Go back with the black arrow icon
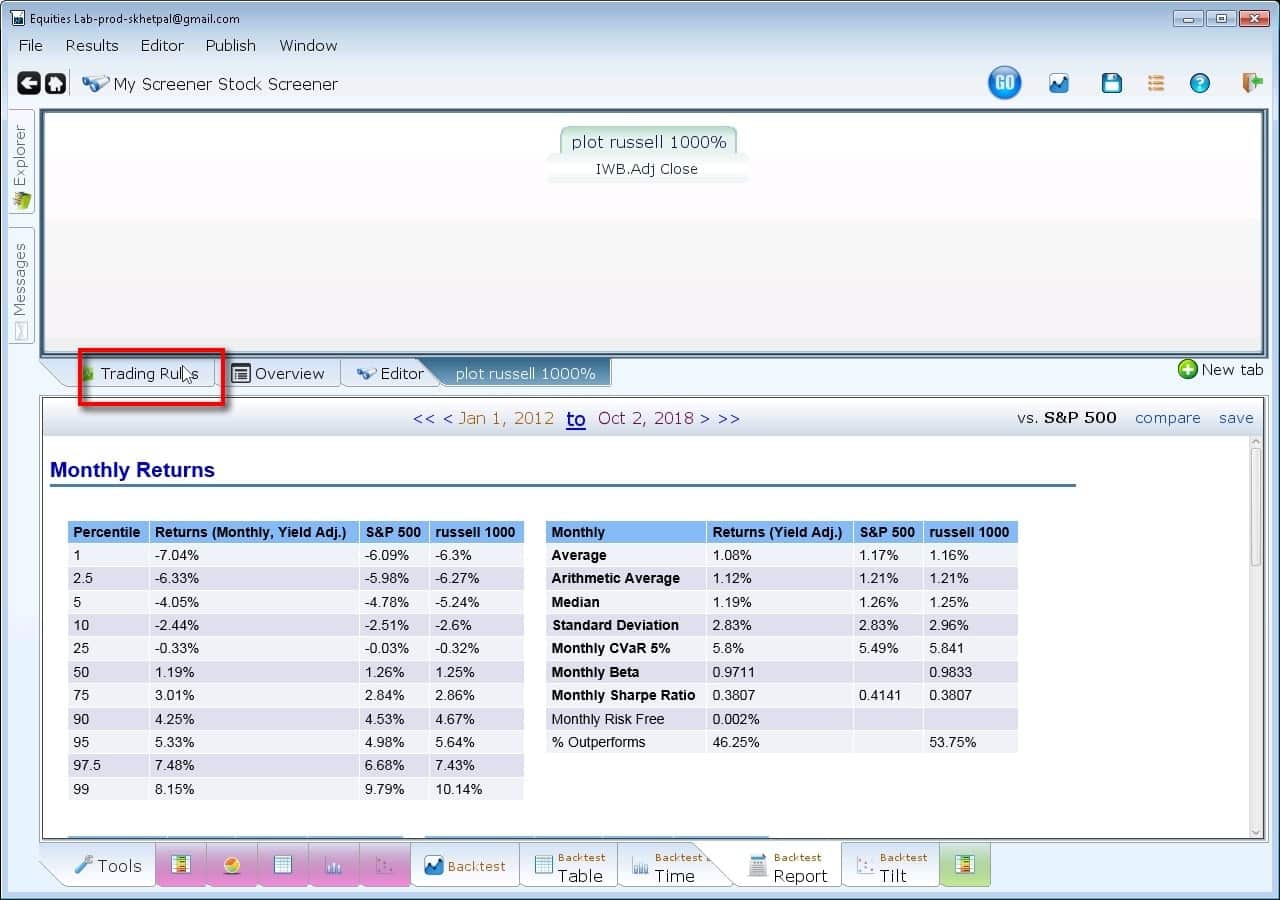Image resolution: width=1280 pixels, height=900 pixels. (x=29, y=84)
